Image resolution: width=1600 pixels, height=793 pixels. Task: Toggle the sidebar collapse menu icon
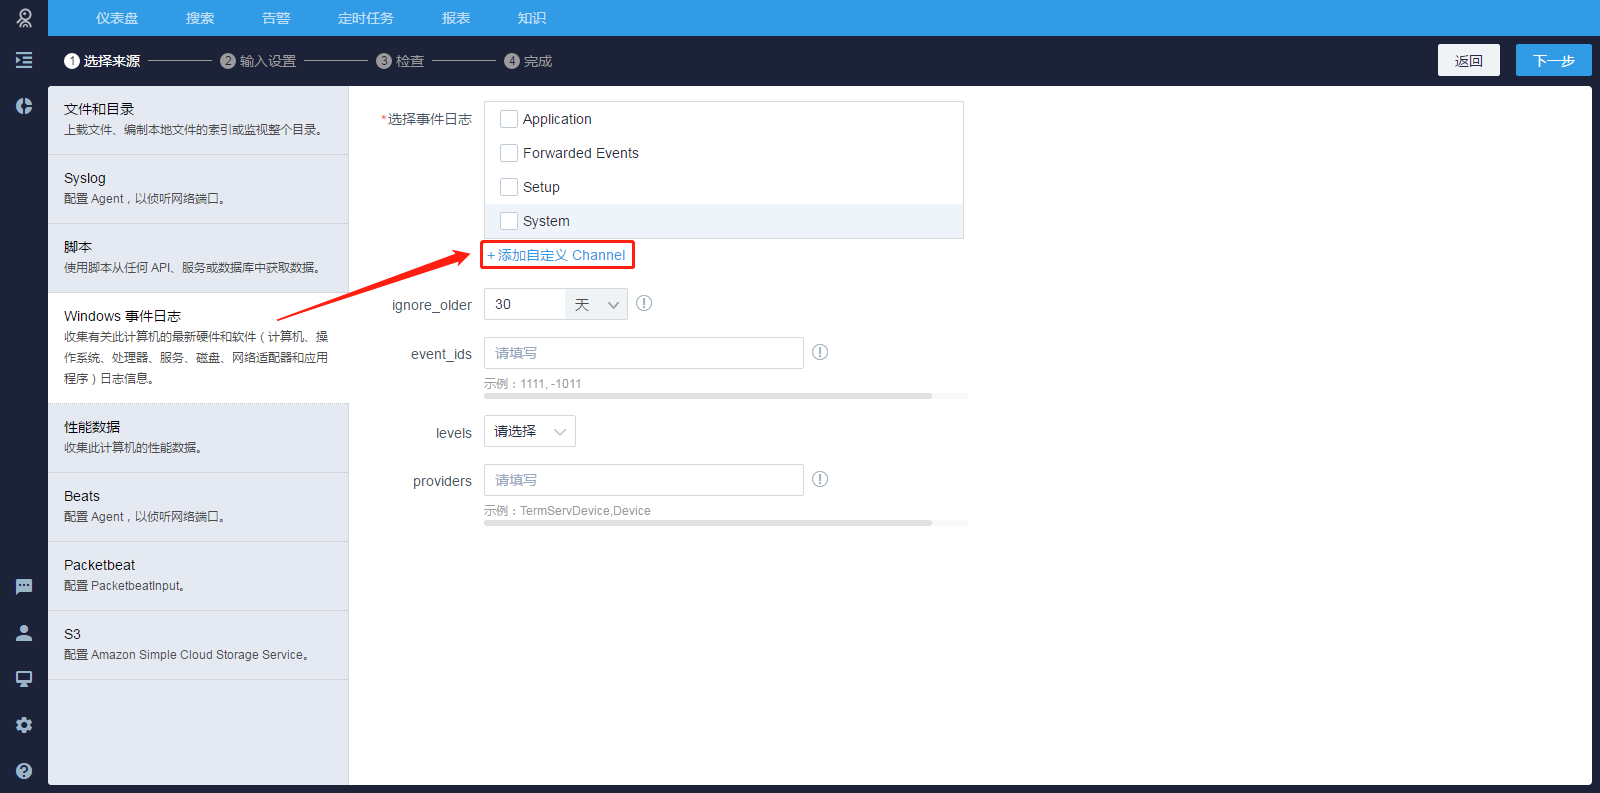pos(24,60)
